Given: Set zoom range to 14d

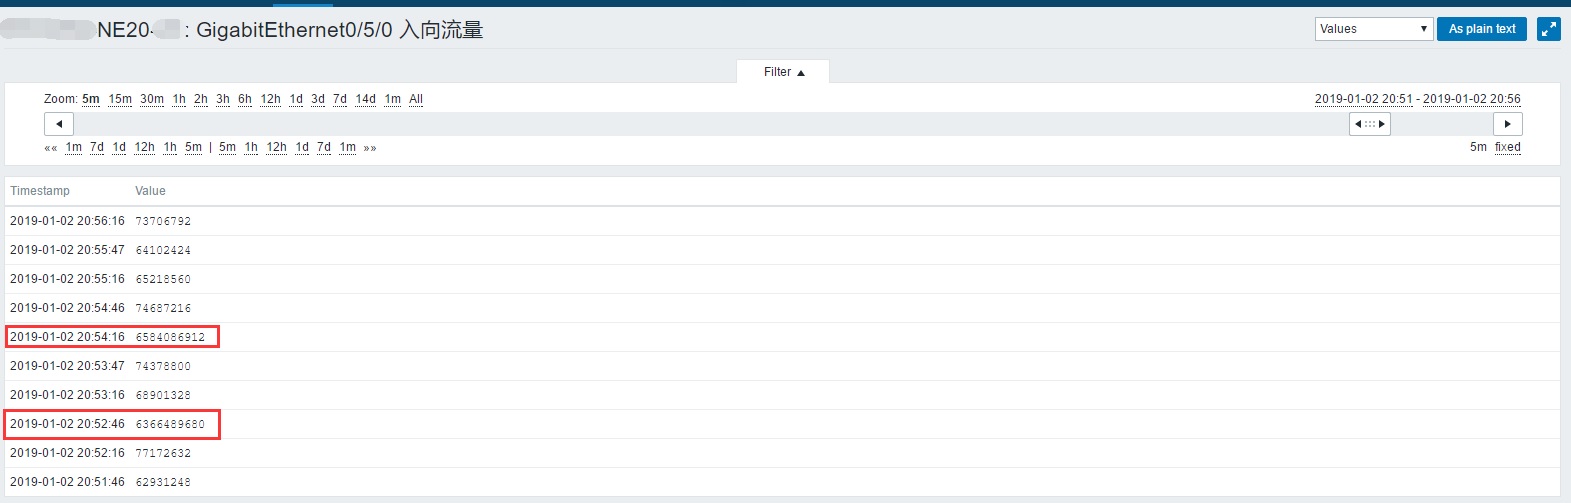Looking at the screenshot, I should pyautogui.click(x=366, y=99).
